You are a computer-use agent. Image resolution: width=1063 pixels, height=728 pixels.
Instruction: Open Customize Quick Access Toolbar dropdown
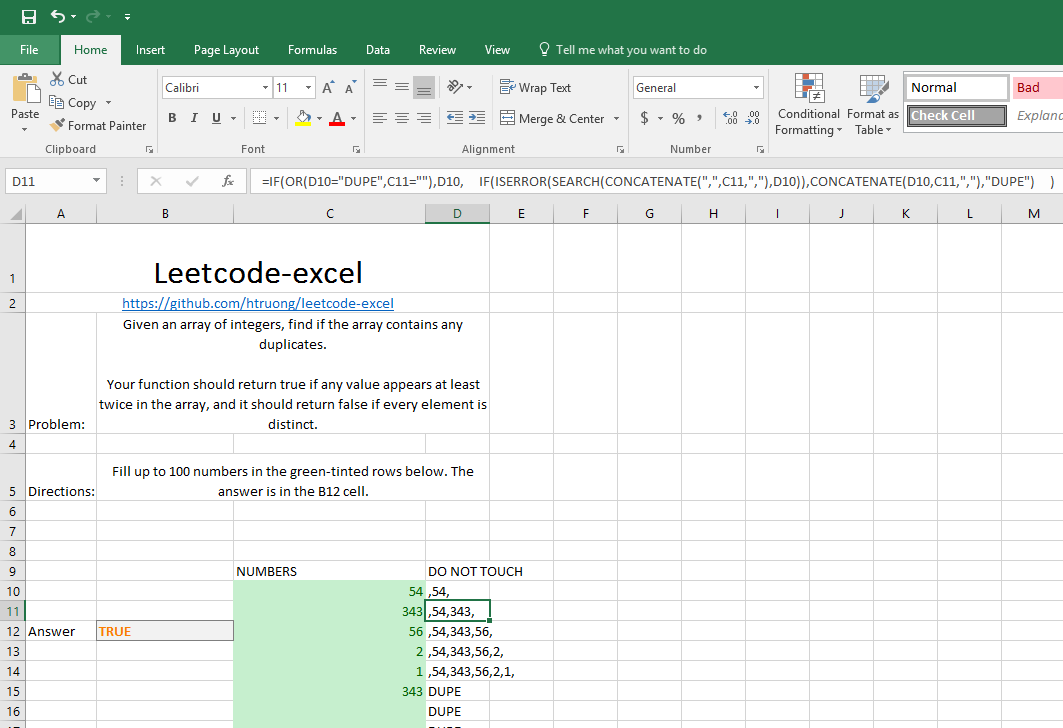tap(127, 17)
